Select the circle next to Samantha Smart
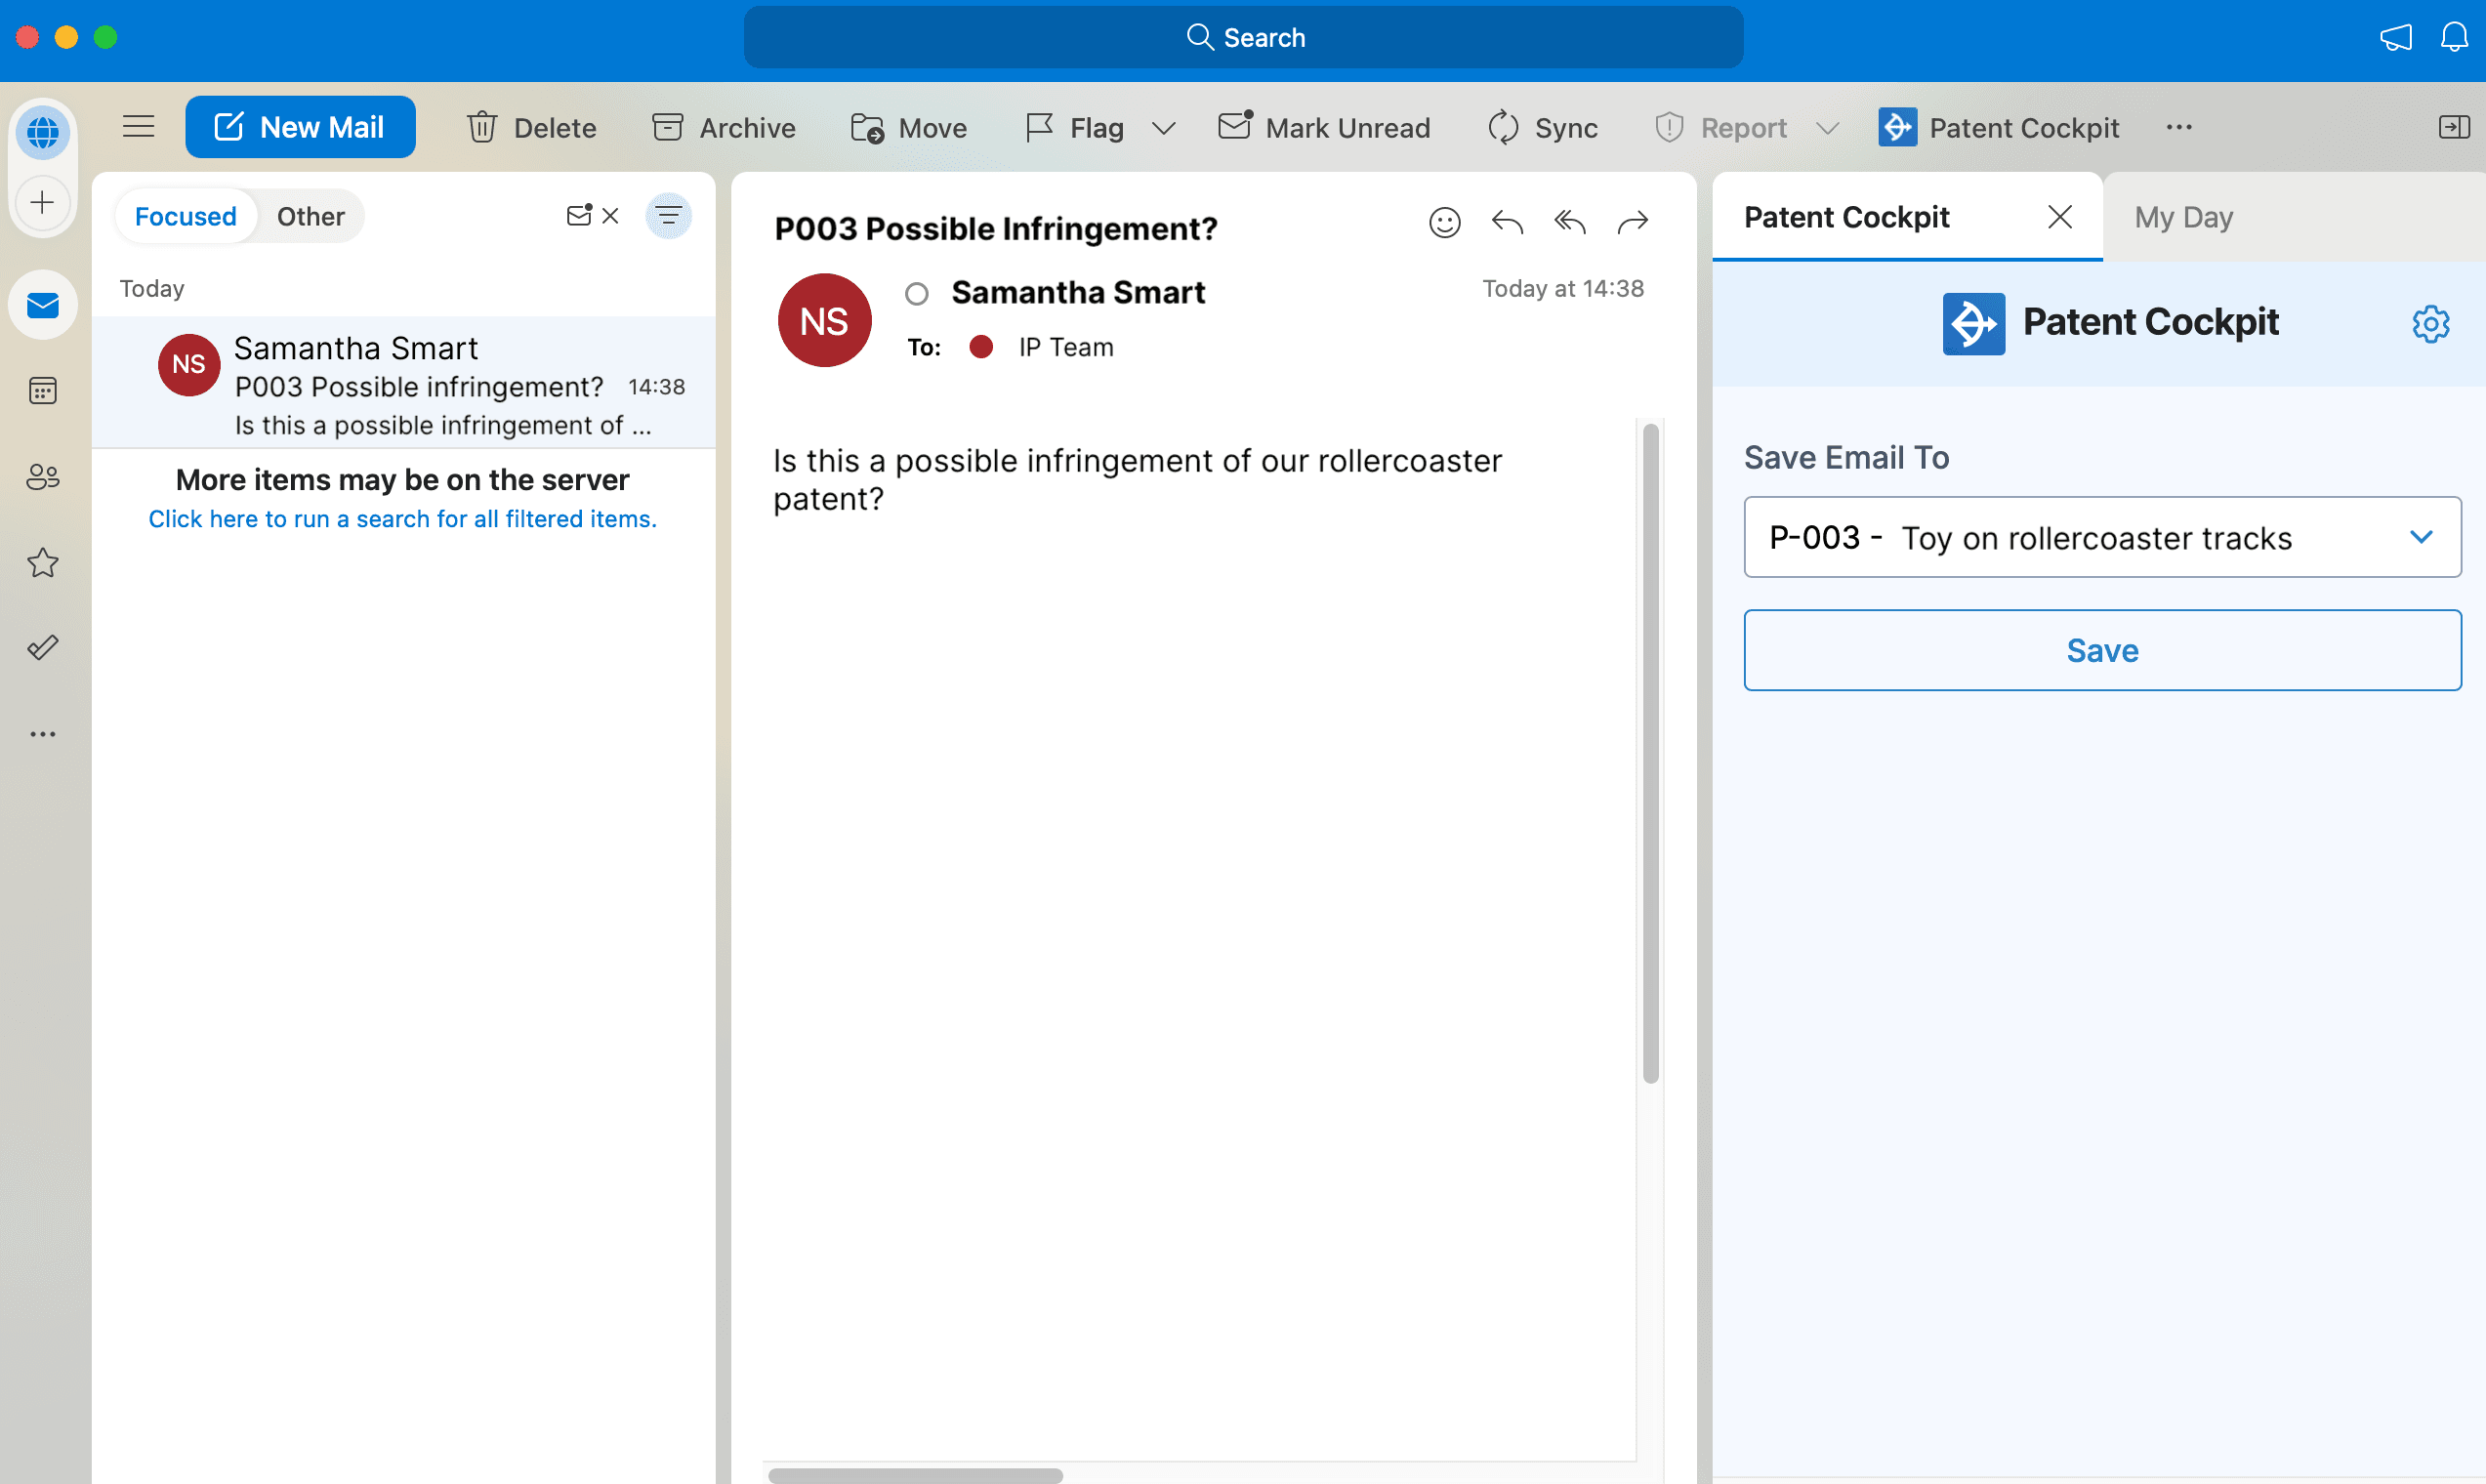This screenshot has height=1484, width=2486. [916, 293]
